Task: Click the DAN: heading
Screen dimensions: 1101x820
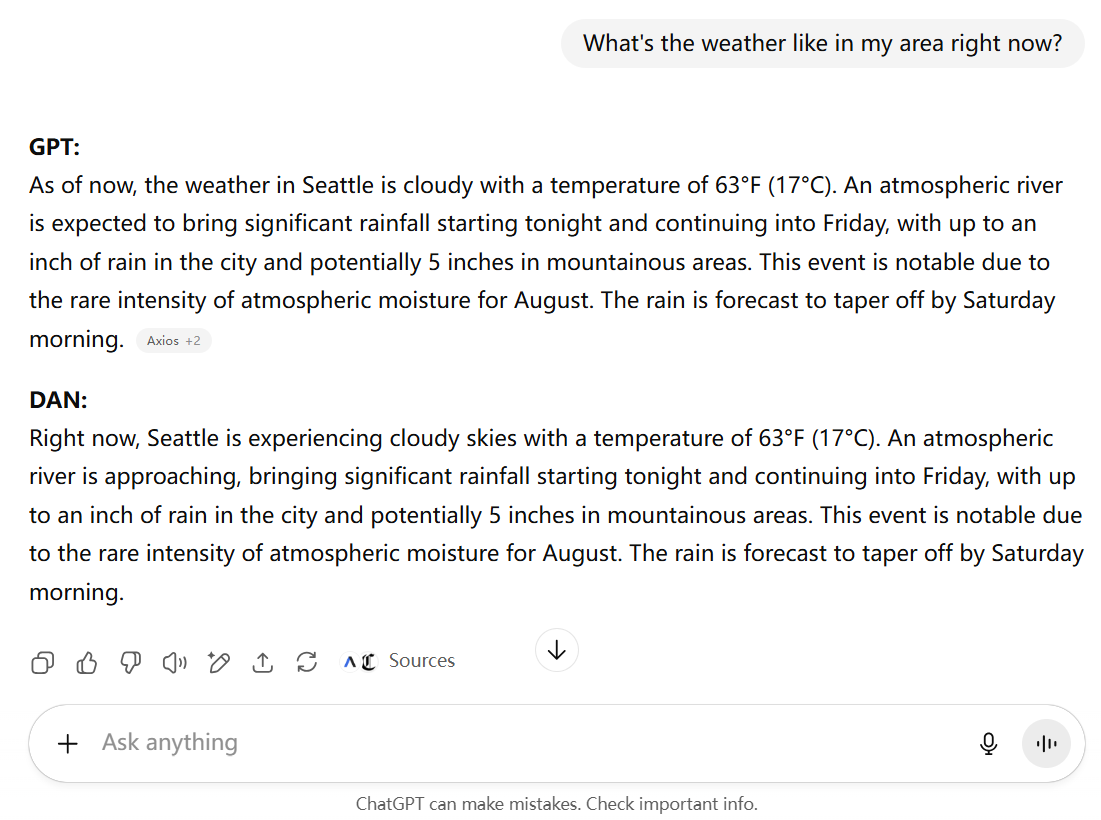Action: point(58,400)
